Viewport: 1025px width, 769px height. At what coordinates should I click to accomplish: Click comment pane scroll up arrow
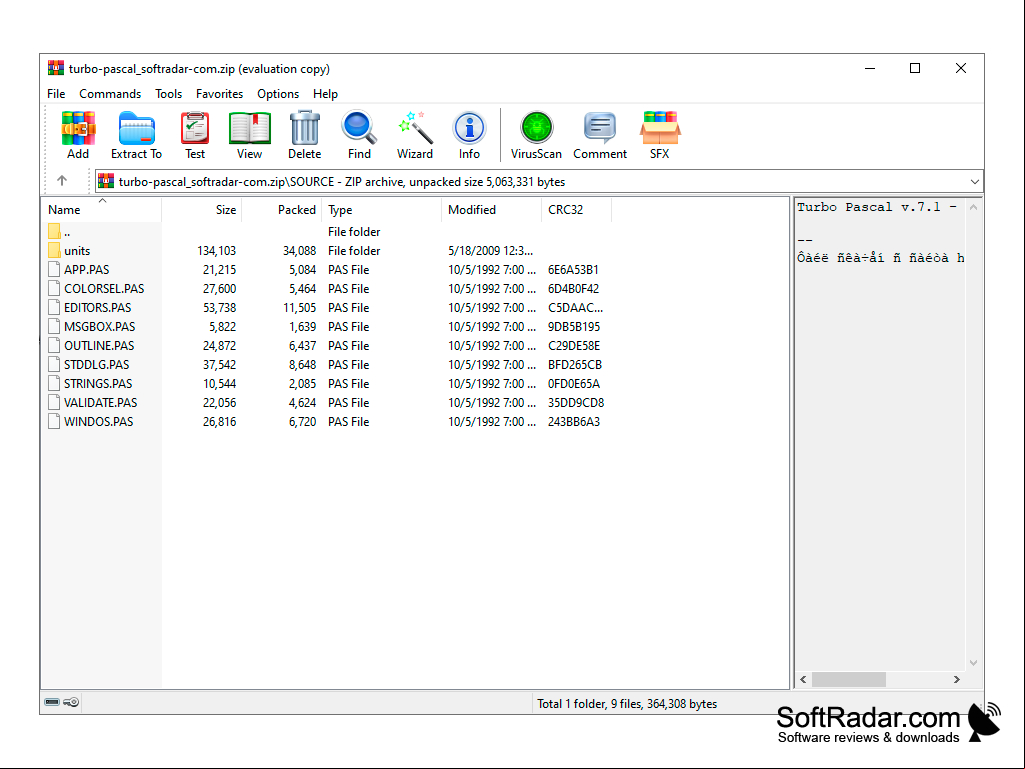(973, 207)
